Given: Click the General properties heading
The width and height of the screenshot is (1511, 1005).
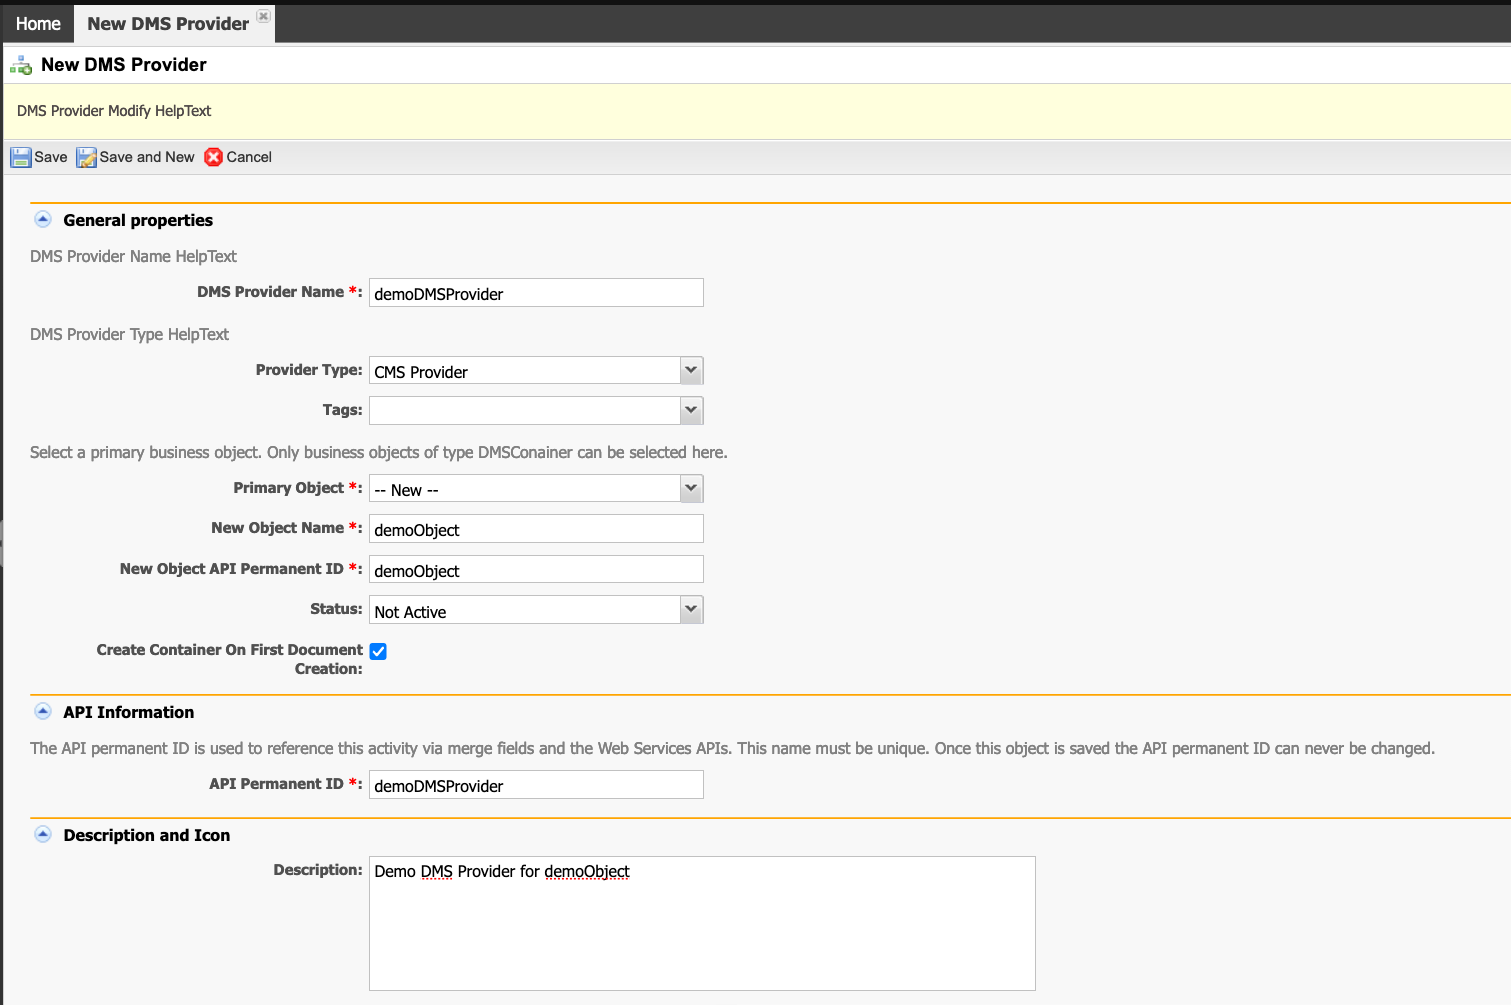Looking at the screenshot, I should 138,220.
